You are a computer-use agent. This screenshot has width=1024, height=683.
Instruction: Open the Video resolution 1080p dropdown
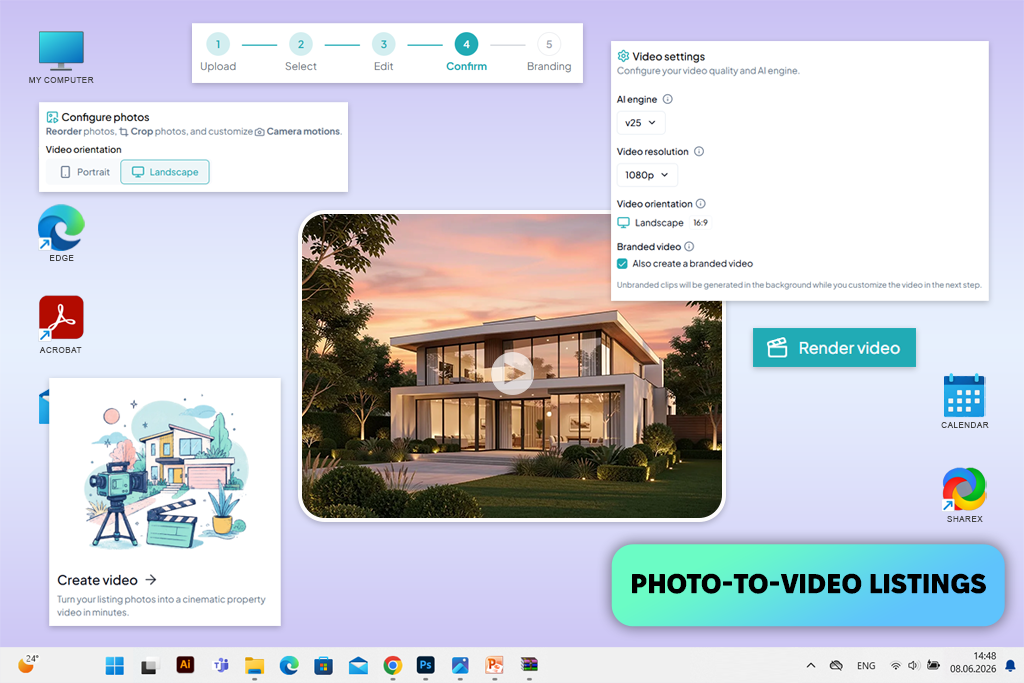point(647,175)
